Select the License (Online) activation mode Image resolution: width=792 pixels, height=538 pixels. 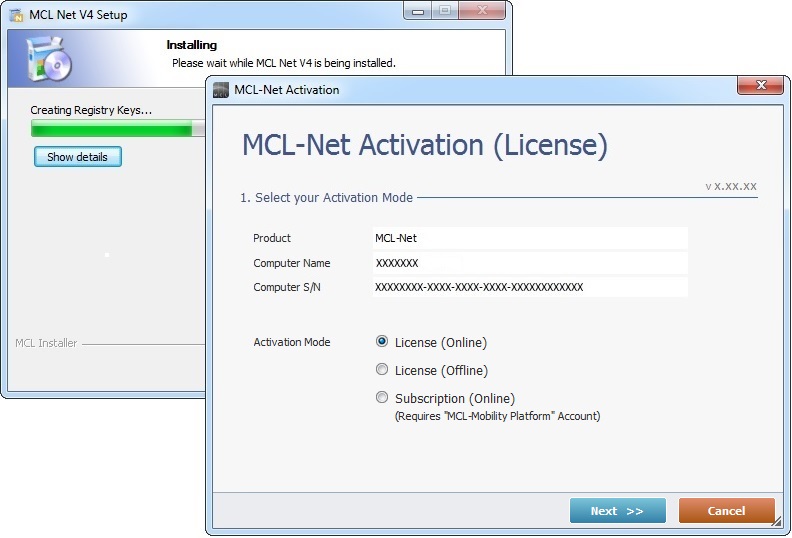click(x=382, y=341)
